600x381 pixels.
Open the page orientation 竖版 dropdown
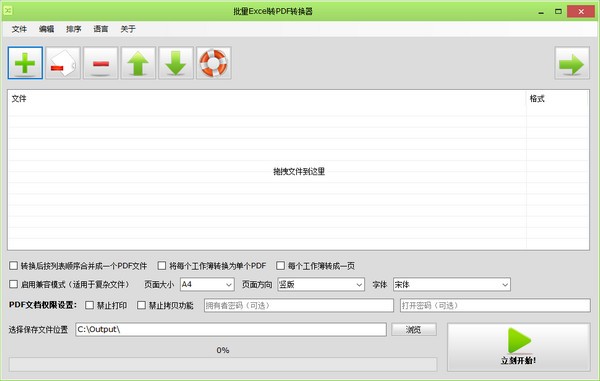(321, 285)
